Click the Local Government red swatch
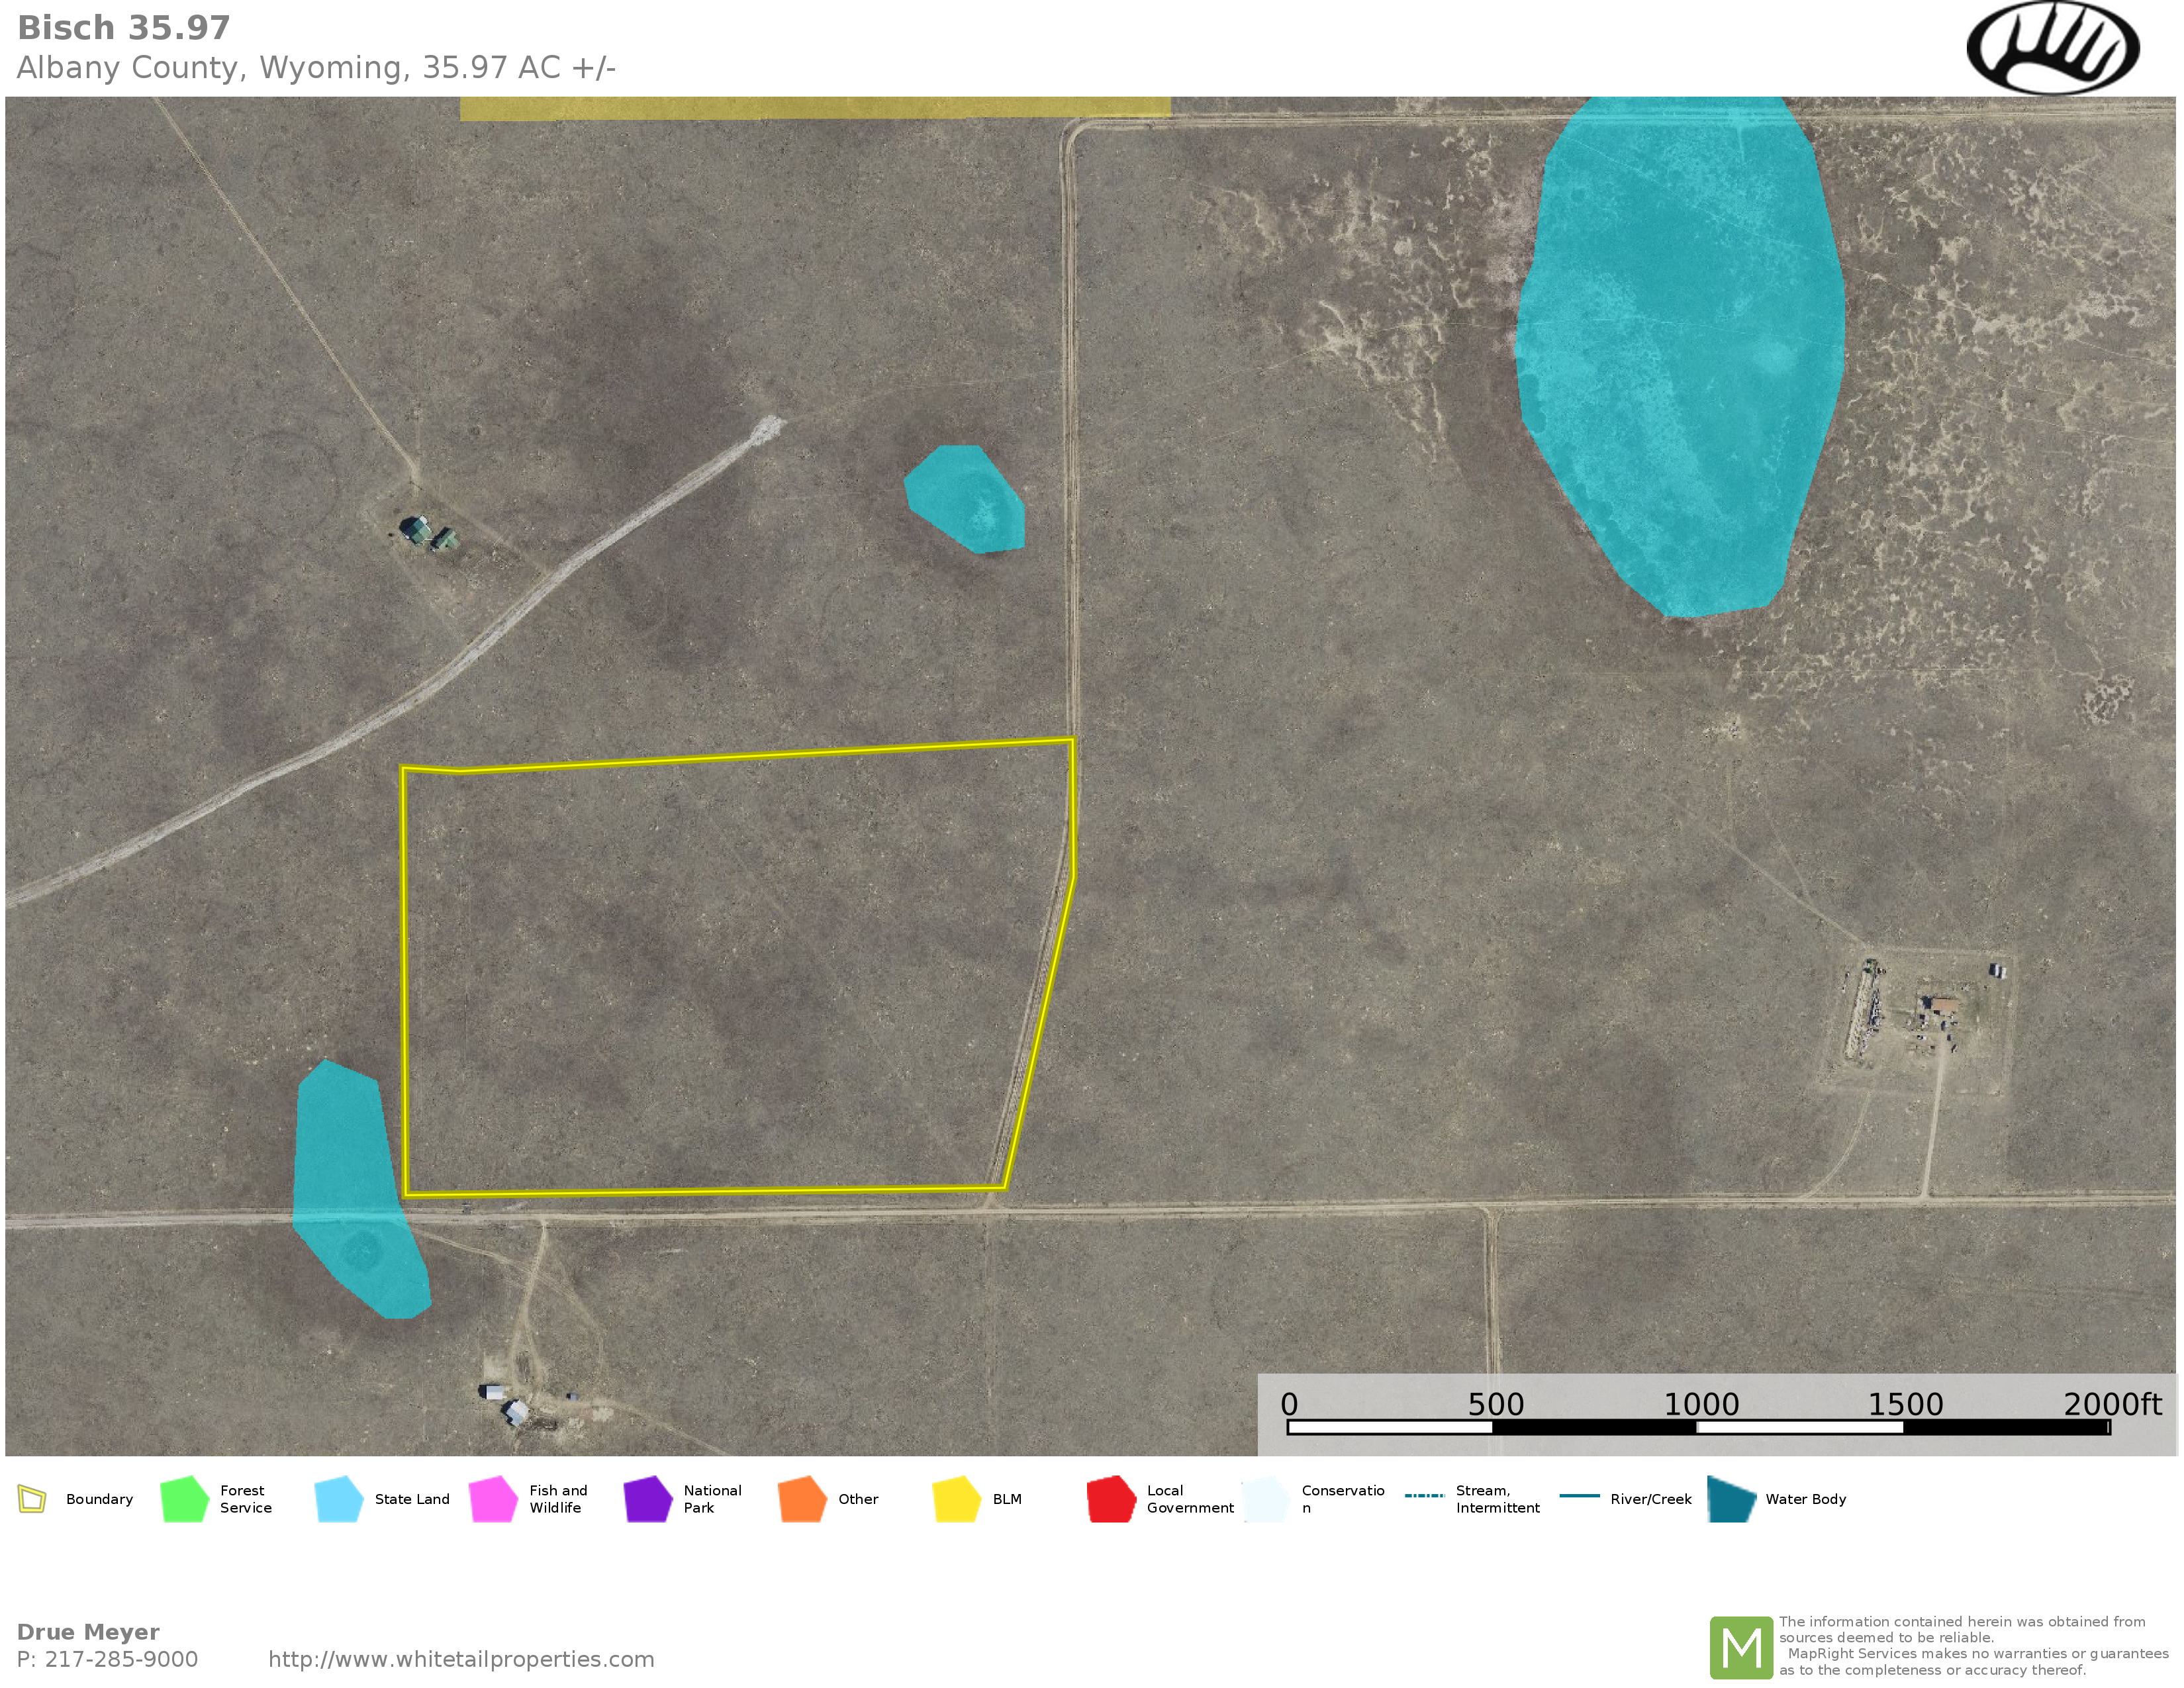This screenshot has height=1688, width=2184. click(1111, 1499)
